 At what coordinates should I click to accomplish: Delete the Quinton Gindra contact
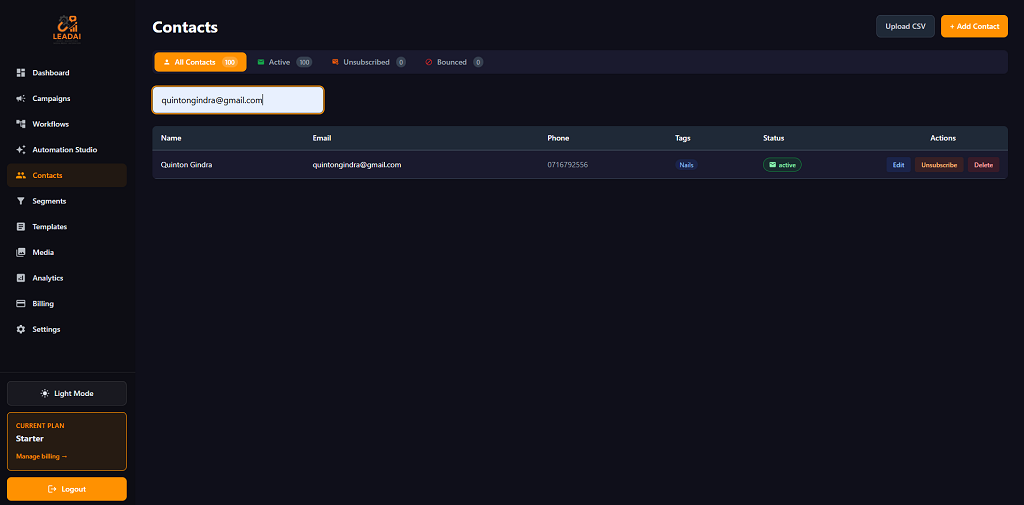983,165
